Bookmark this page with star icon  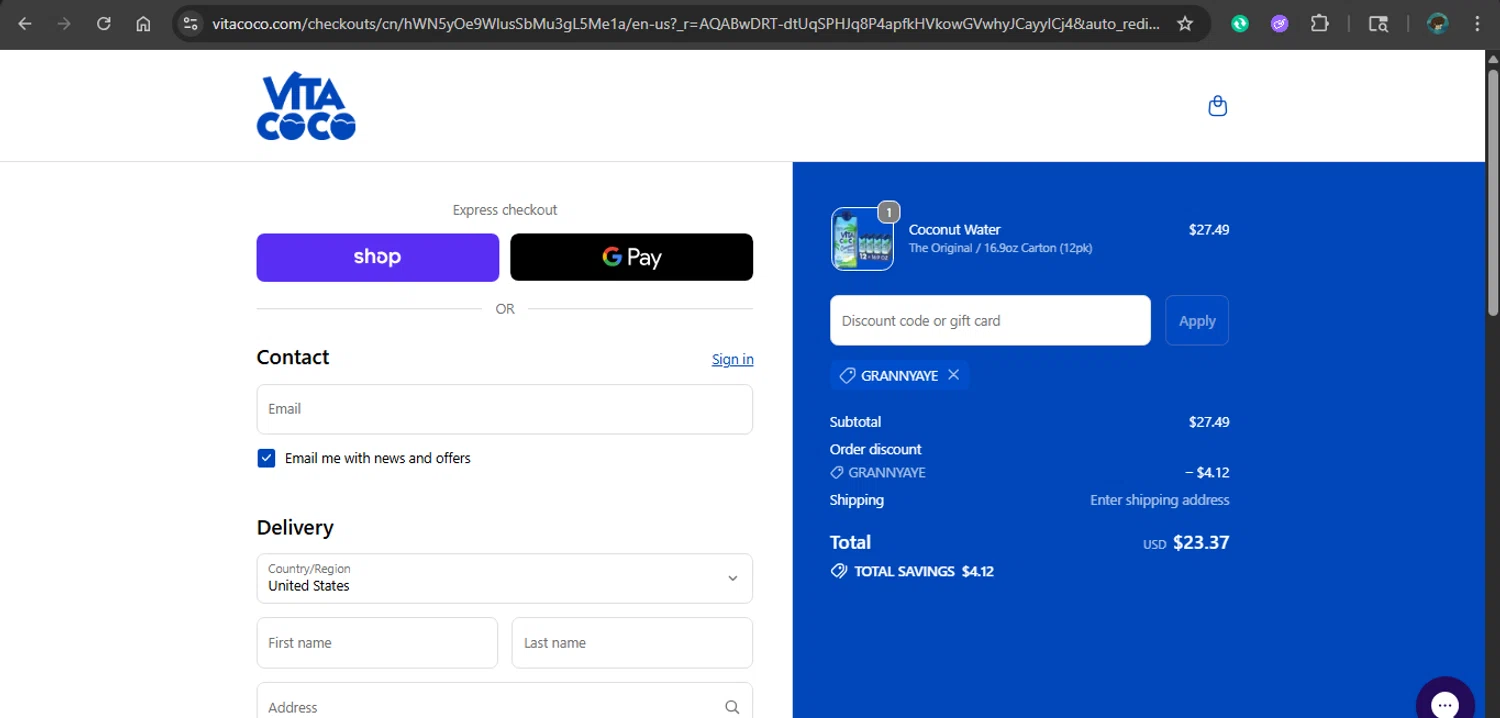pos(1185,24)
